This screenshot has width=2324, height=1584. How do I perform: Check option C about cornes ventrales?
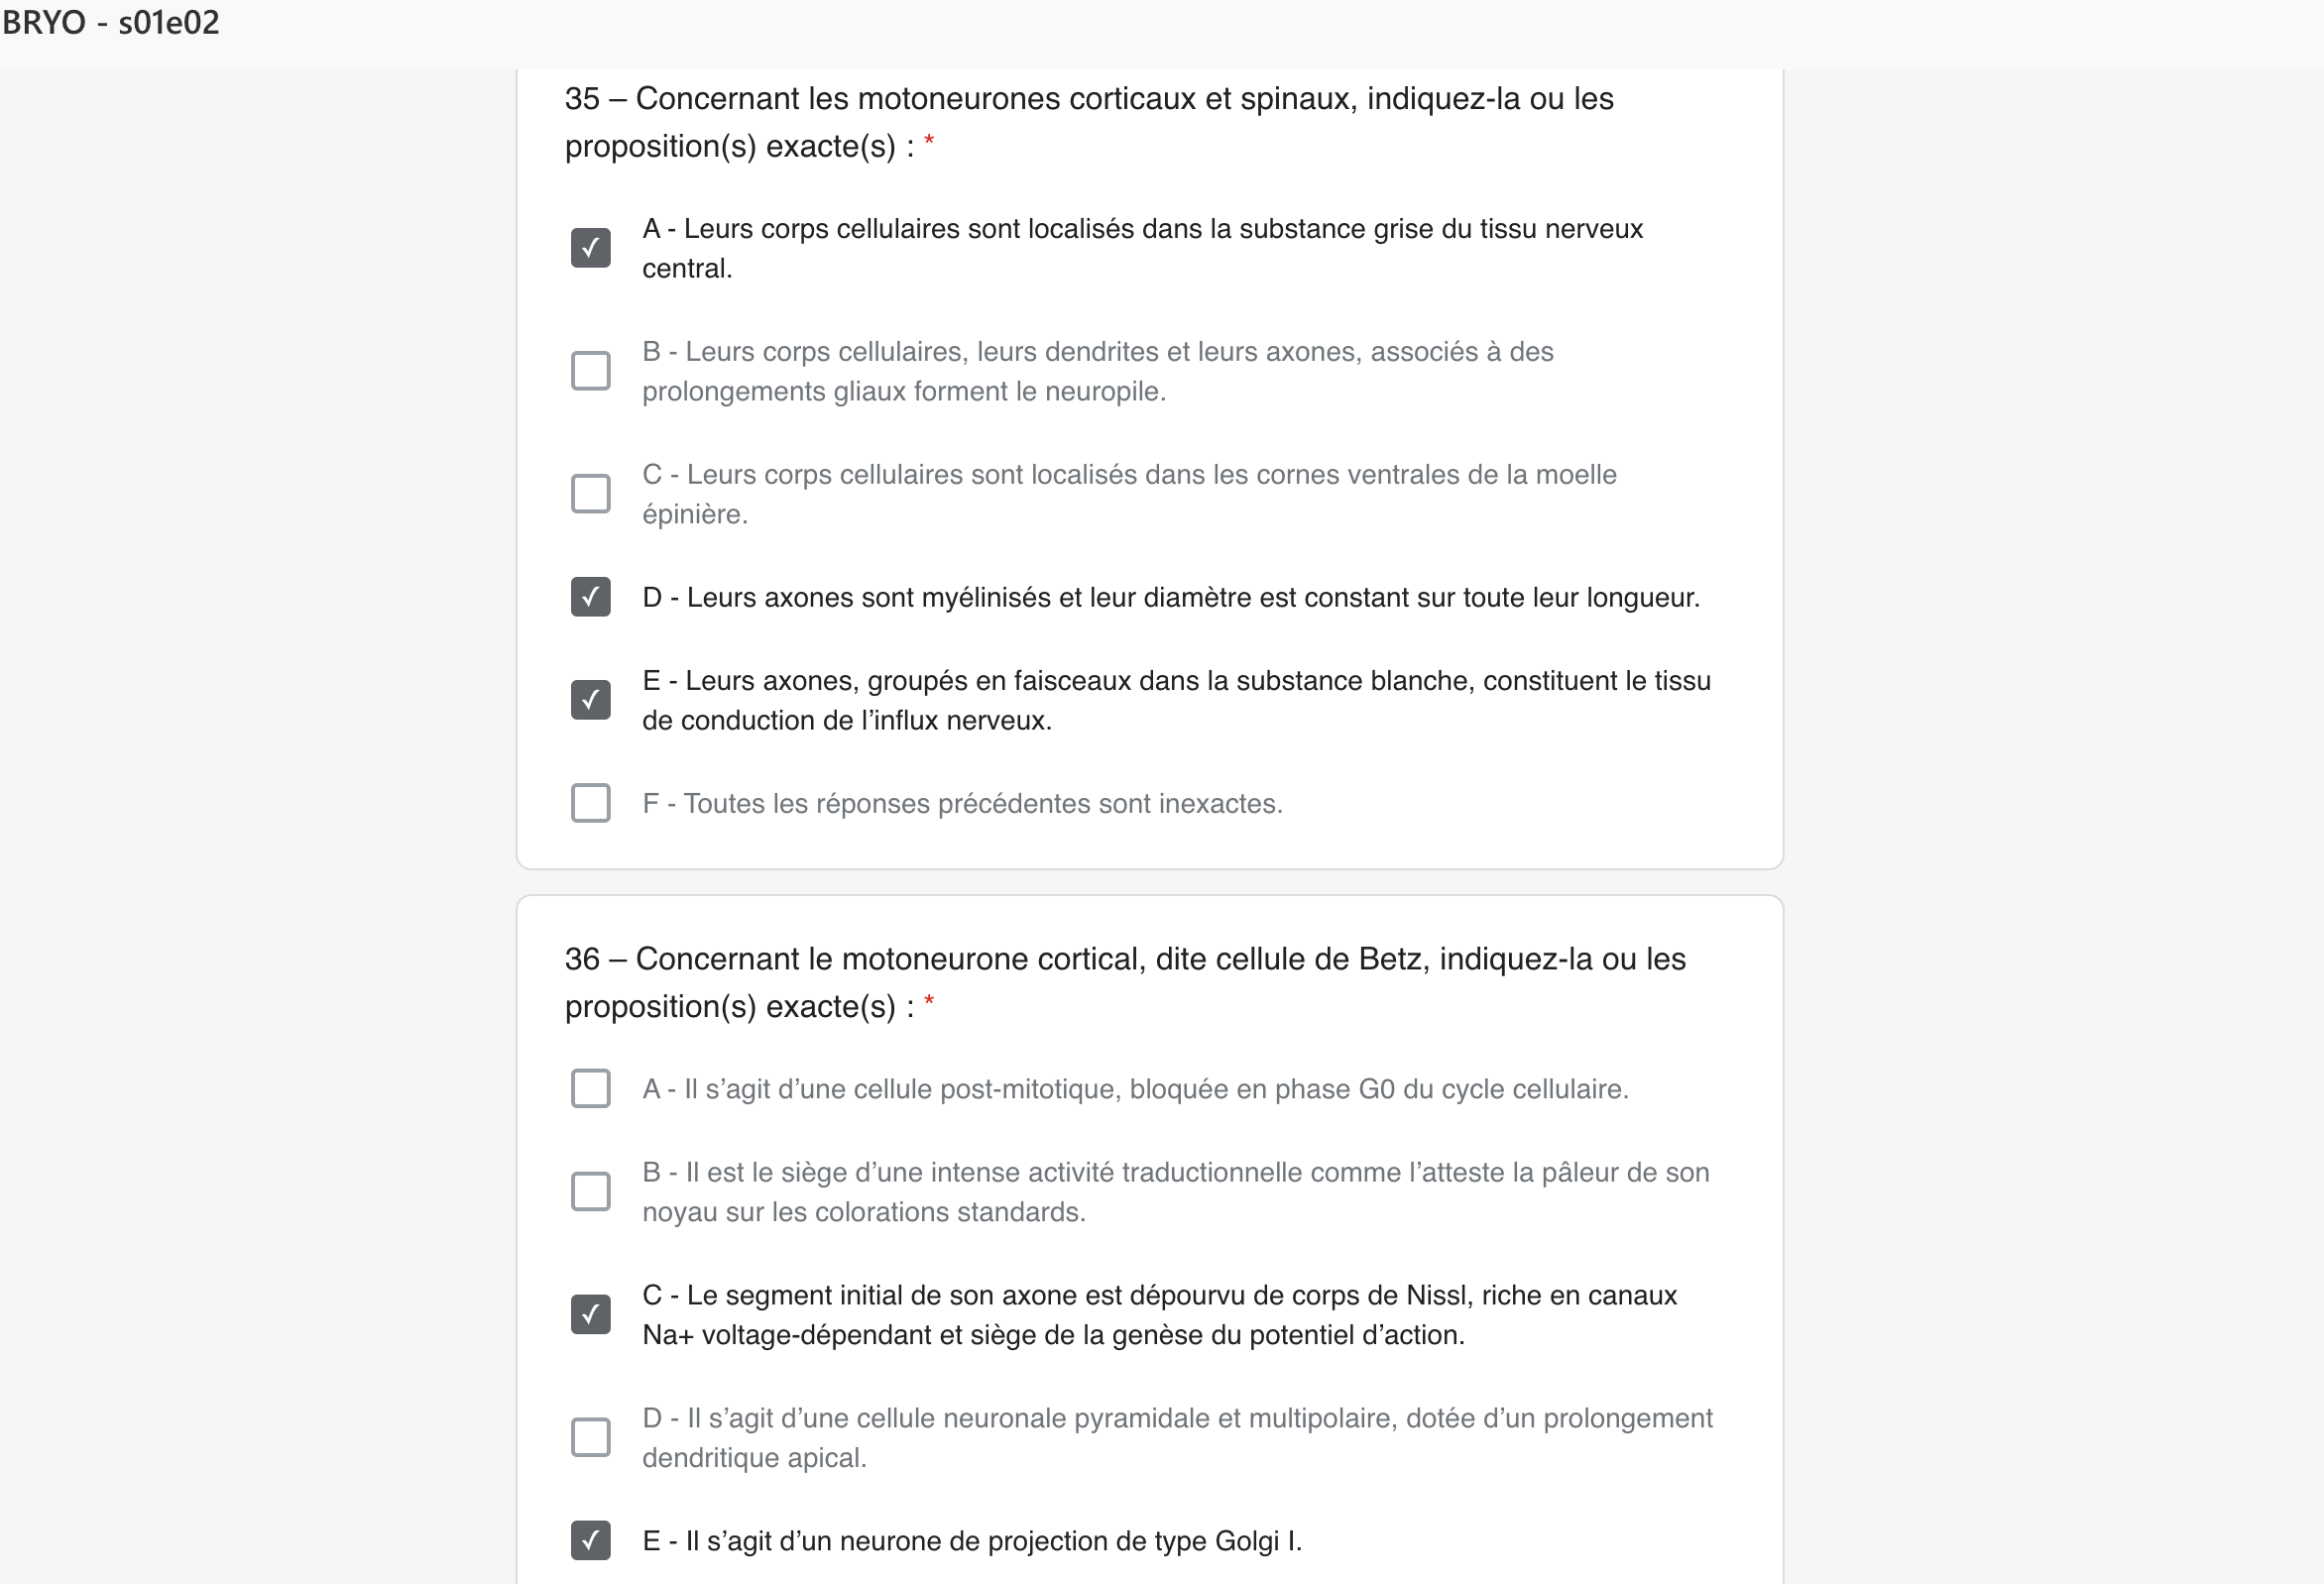[590, 494]
